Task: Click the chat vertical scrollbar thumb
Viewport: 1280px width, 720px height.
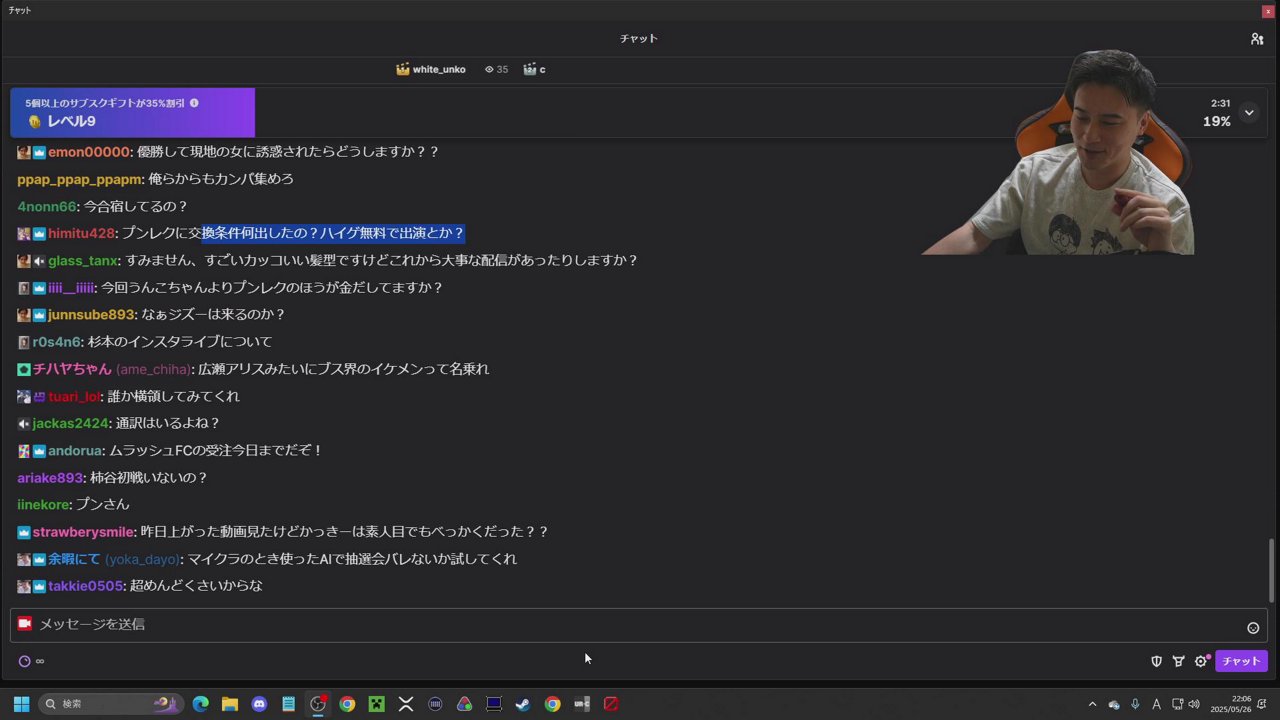Action: pyautogui.click(x=1272, y=570)
